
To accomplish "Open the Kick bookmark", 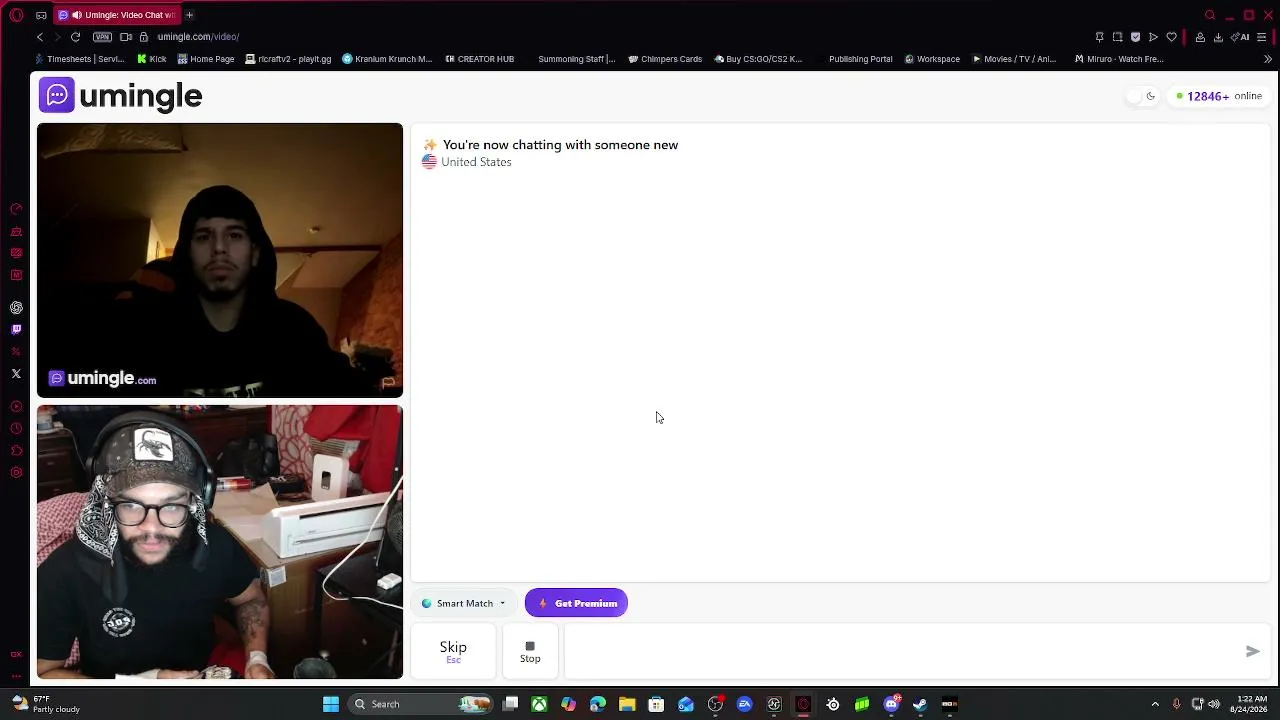I will pyautogui.click(x=152, y=59).
